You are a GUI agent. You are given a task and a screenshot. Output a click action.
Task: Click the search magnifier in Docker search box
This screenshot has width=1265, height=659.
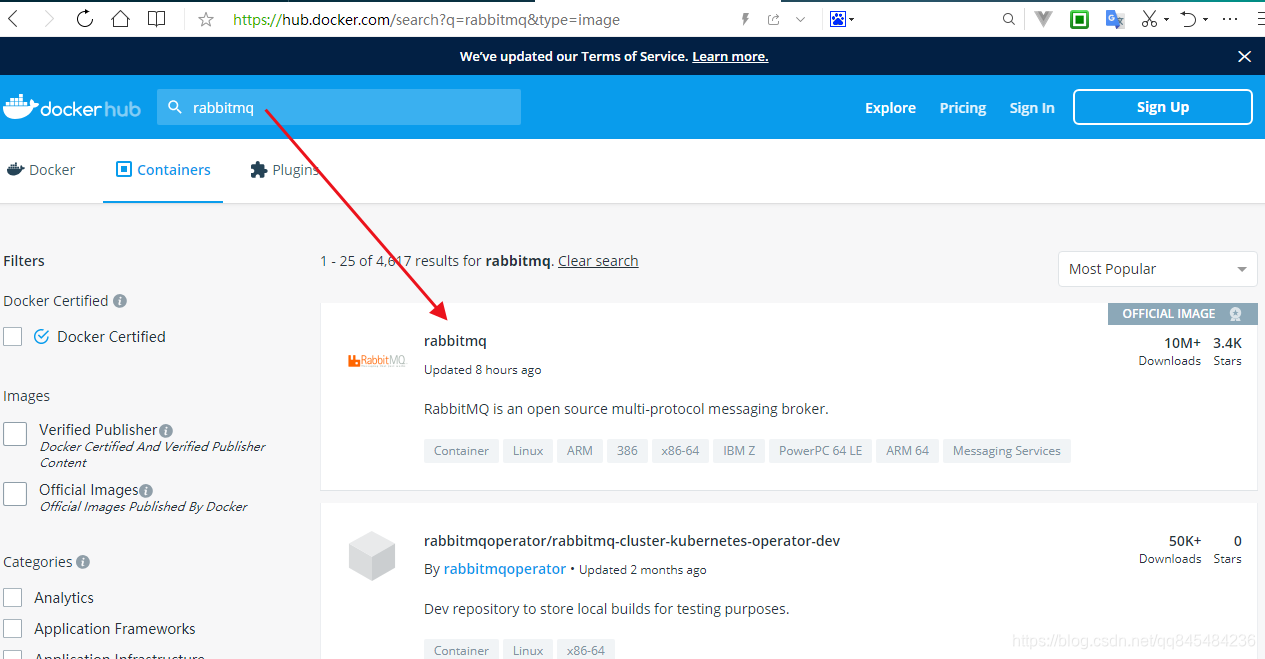coord(175,107)
